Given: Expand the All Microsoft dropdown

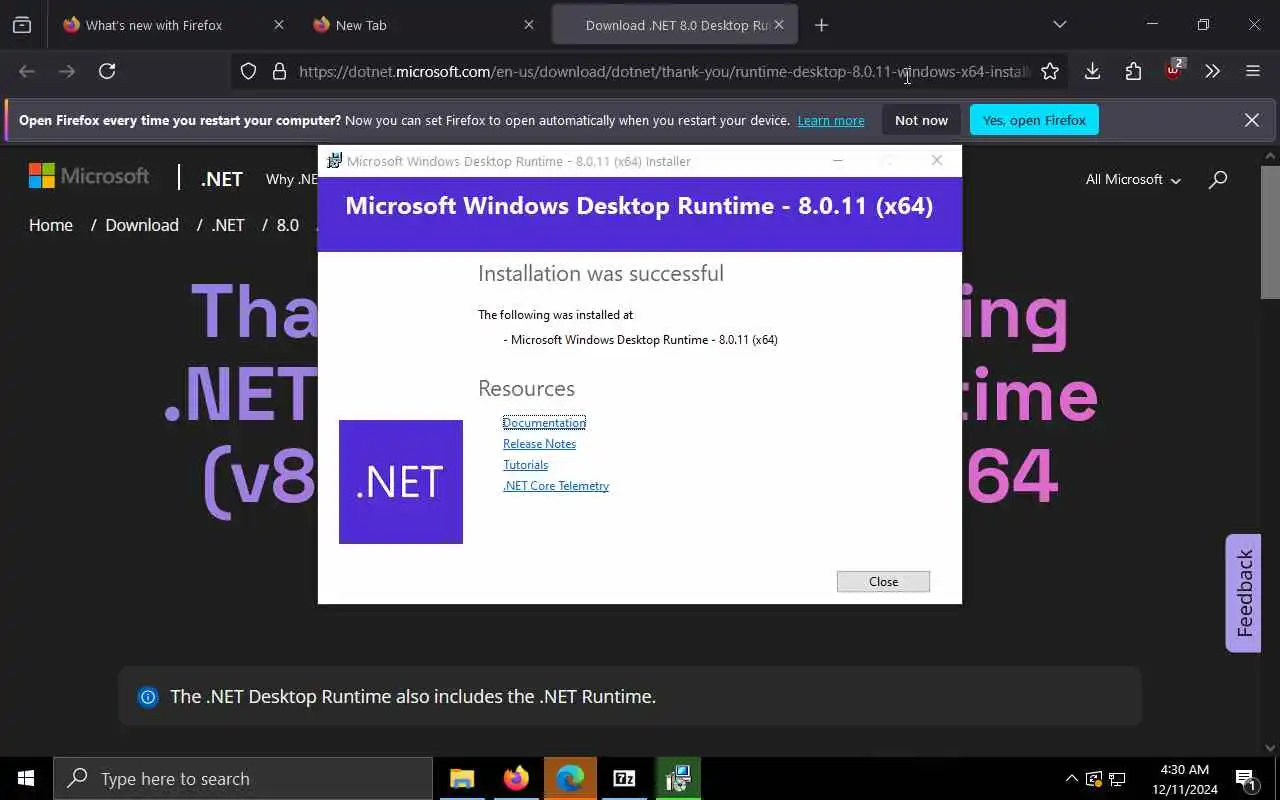Looking at the screenshot, I should [x=1133, y=179].
